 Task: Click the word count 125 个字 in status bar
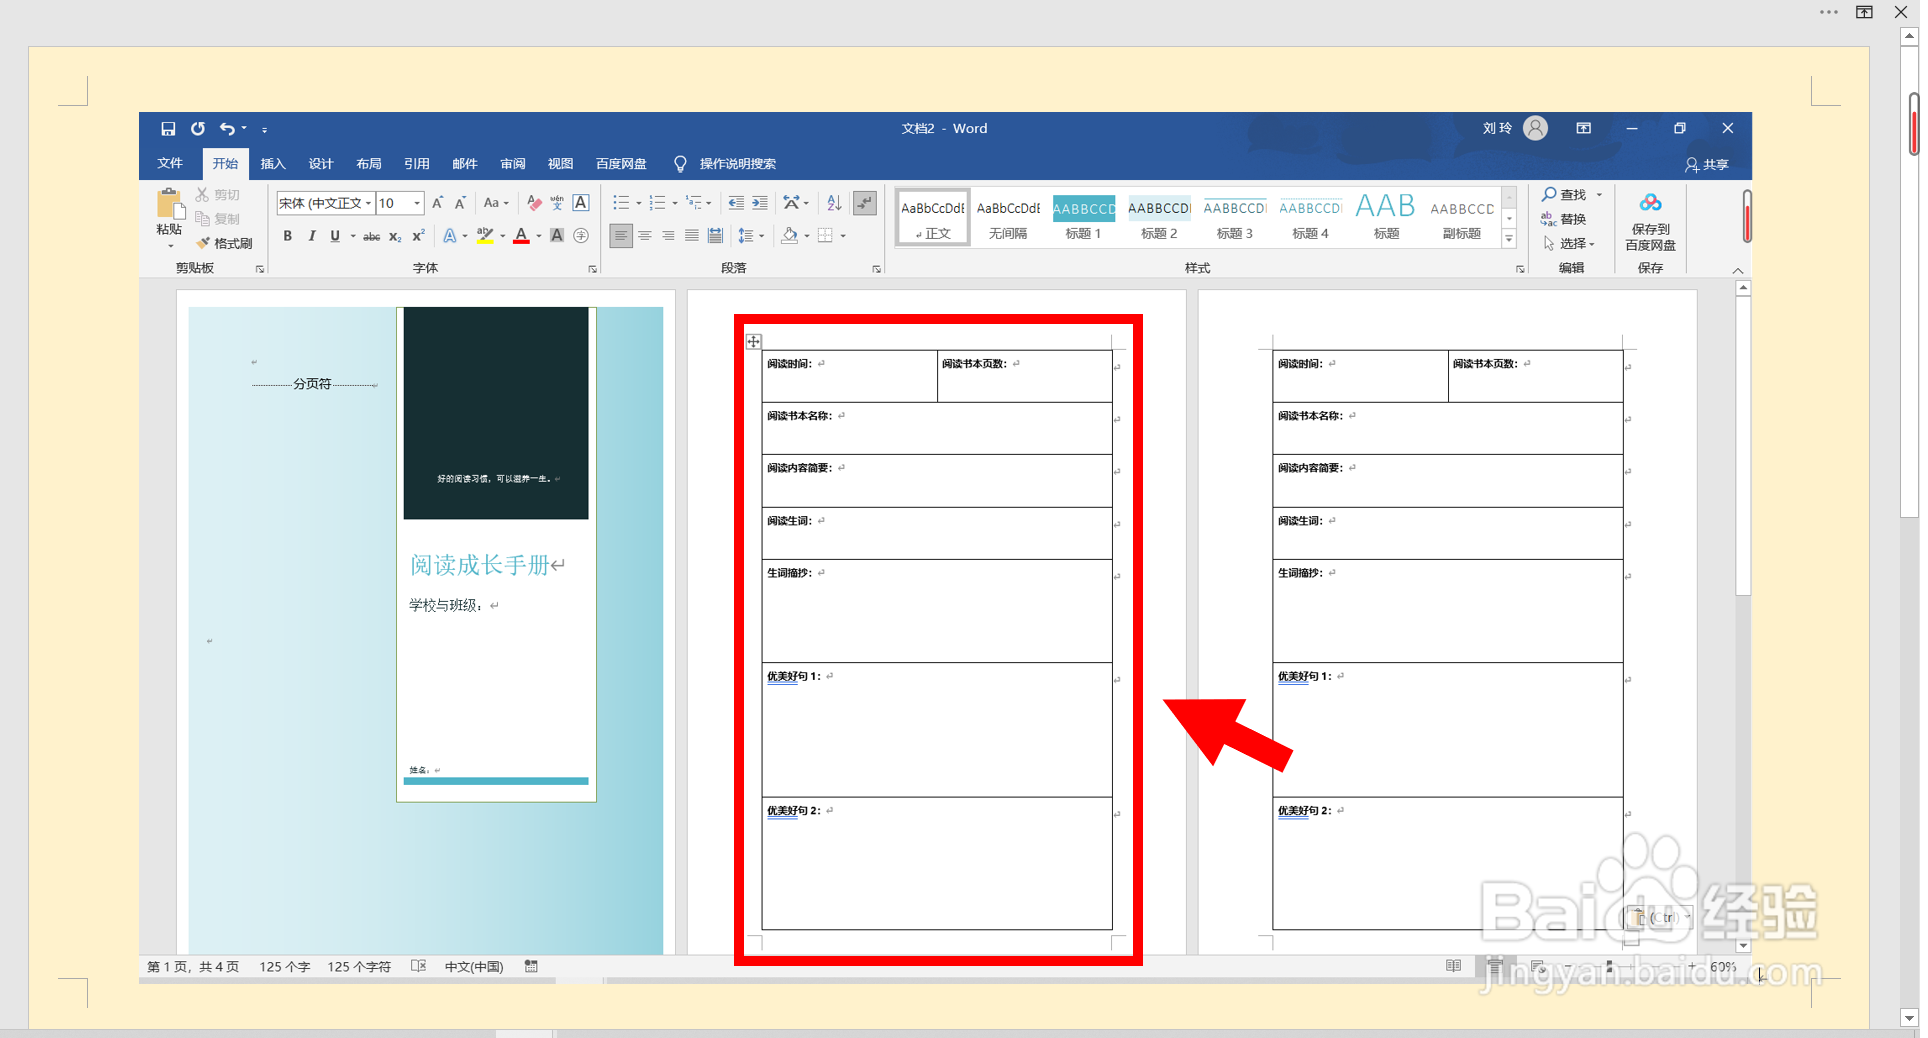click(x=285, y=967)
